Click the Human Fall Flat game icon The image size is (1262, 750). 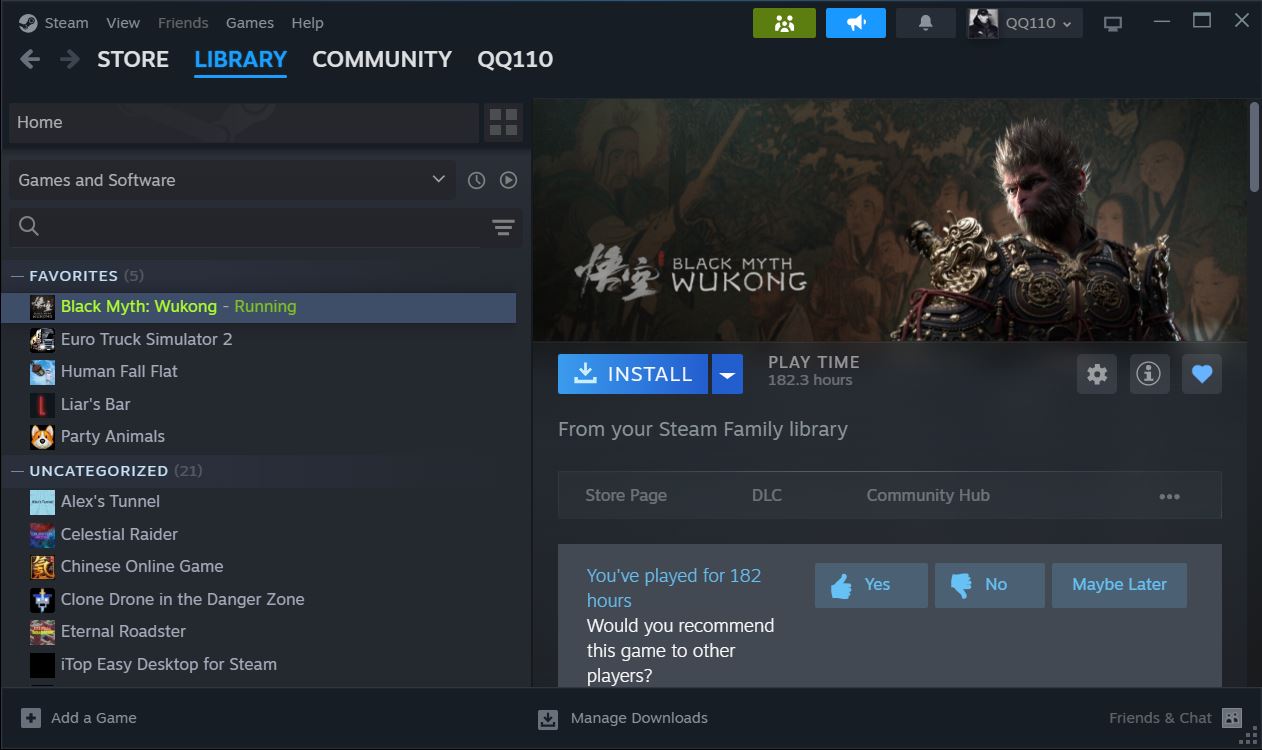[42, 372]
